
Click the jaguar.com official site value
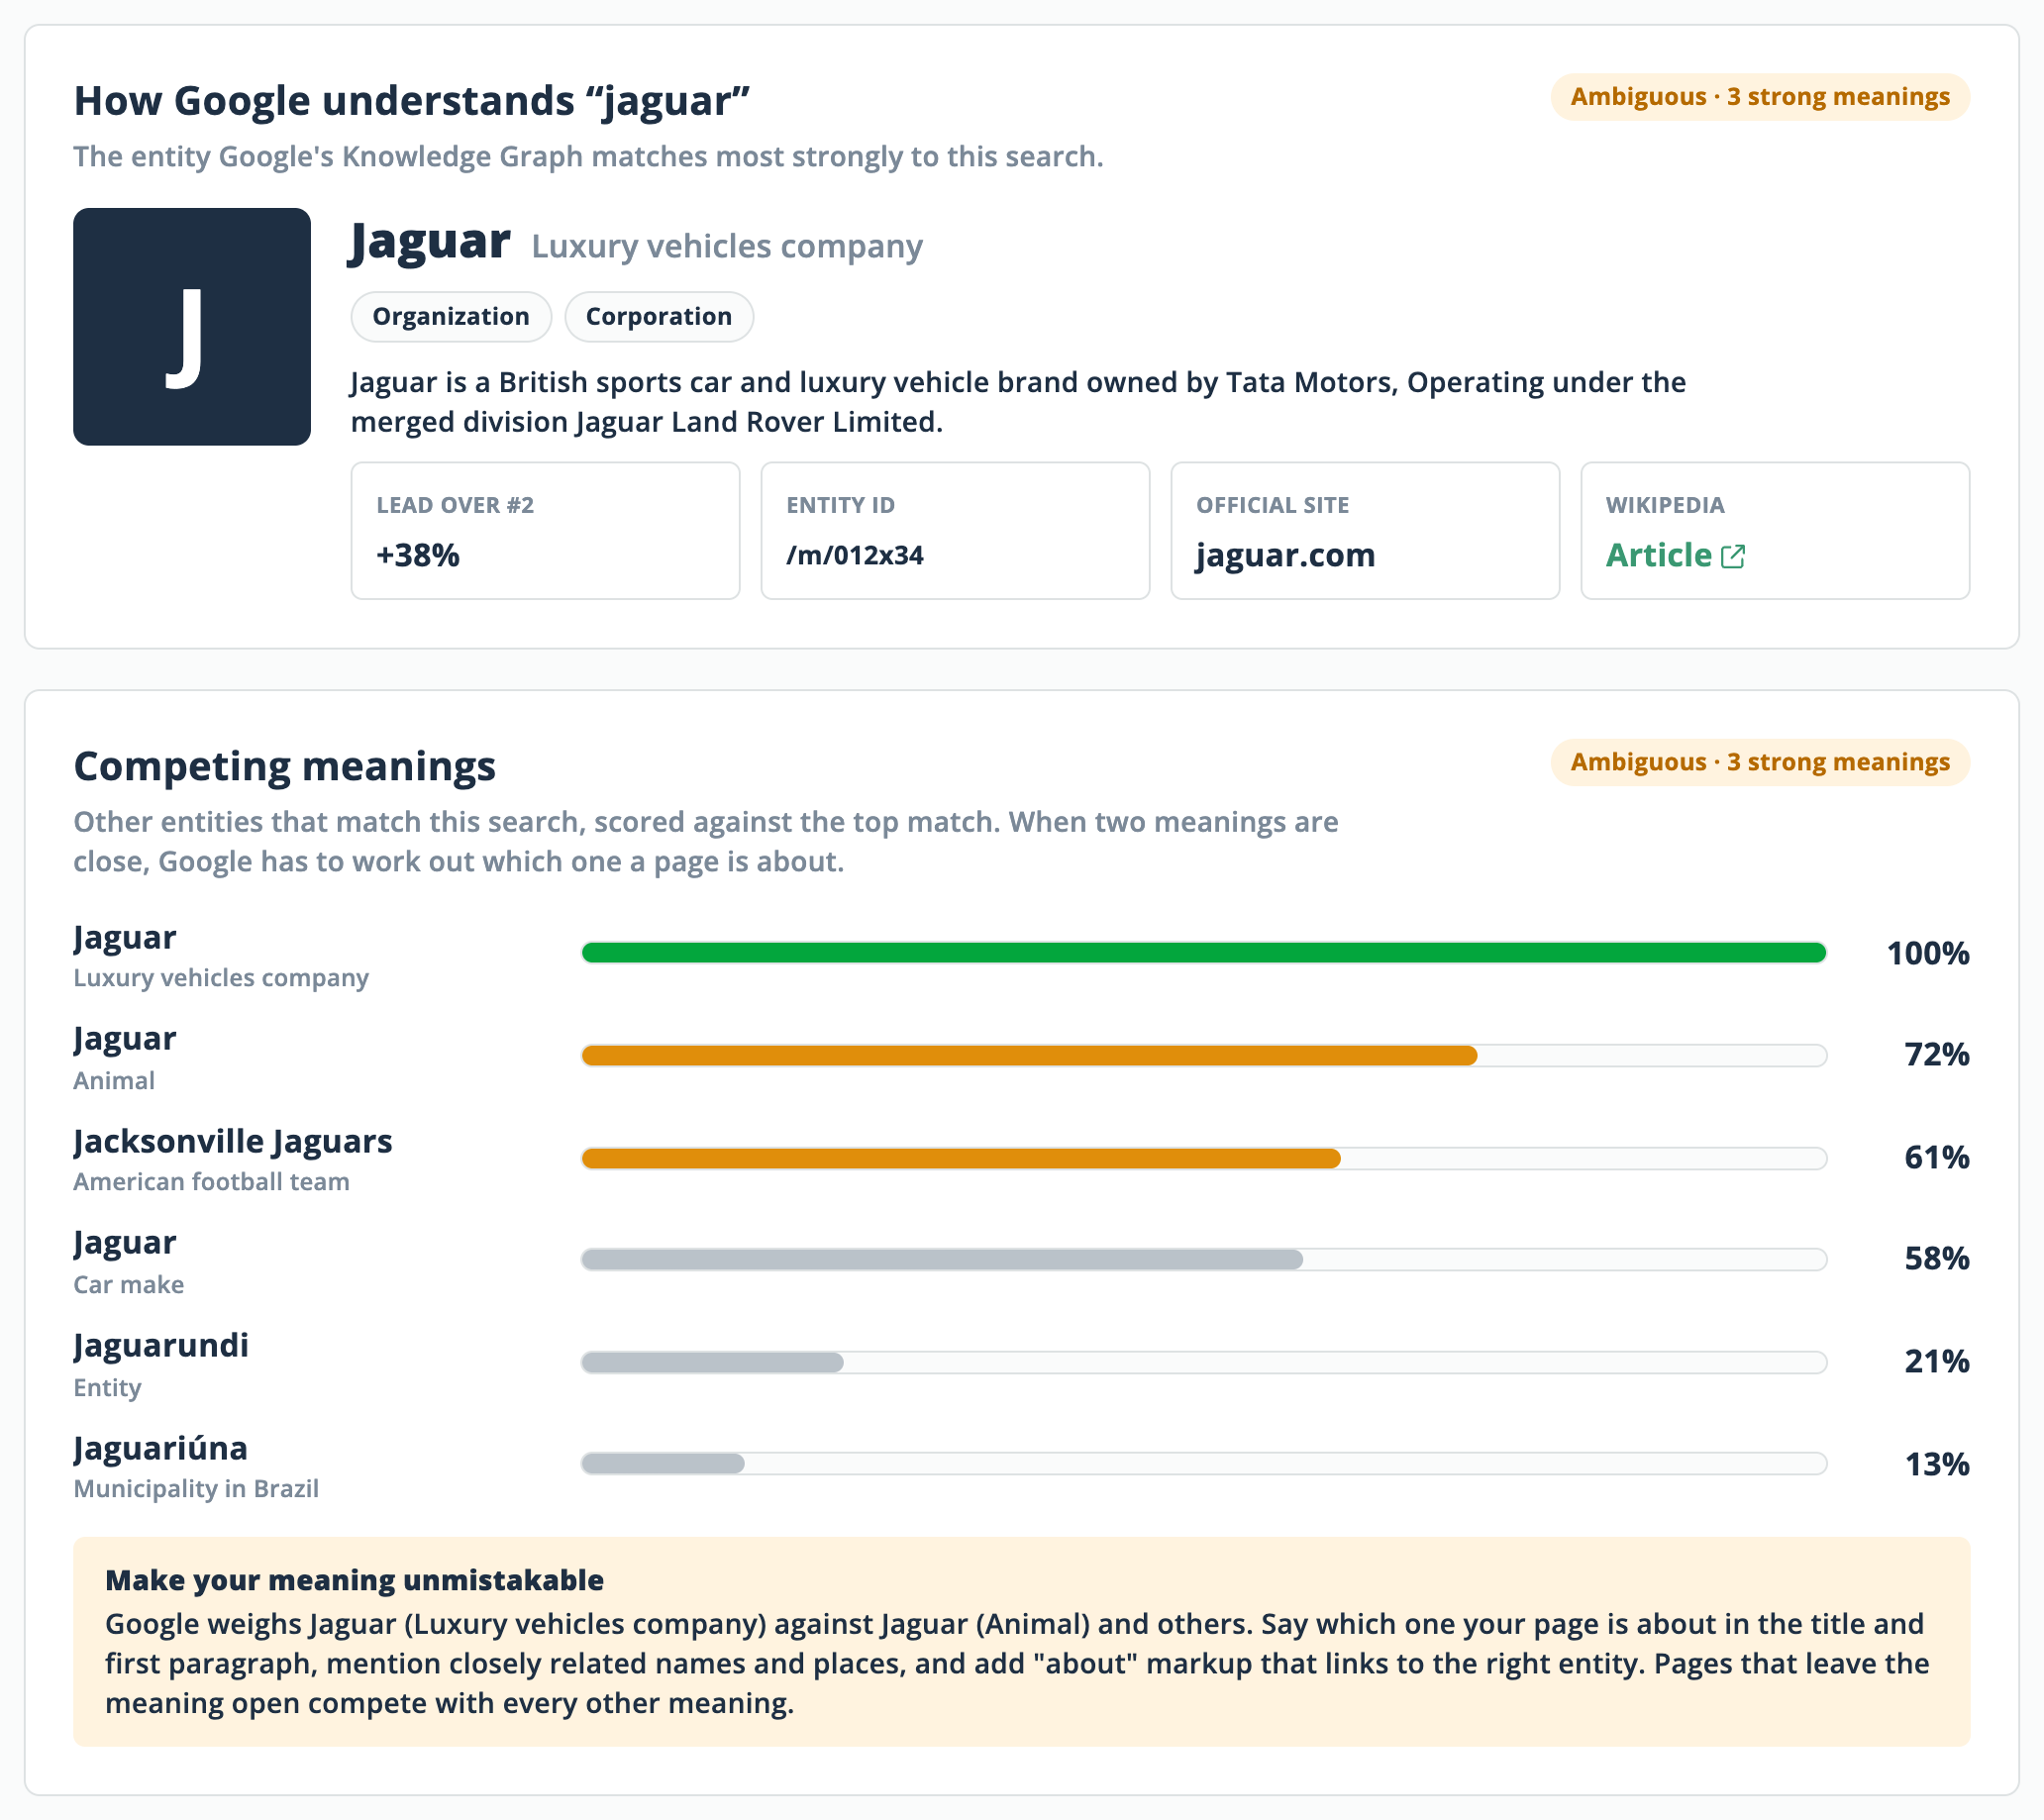[x=1285, y=555]
